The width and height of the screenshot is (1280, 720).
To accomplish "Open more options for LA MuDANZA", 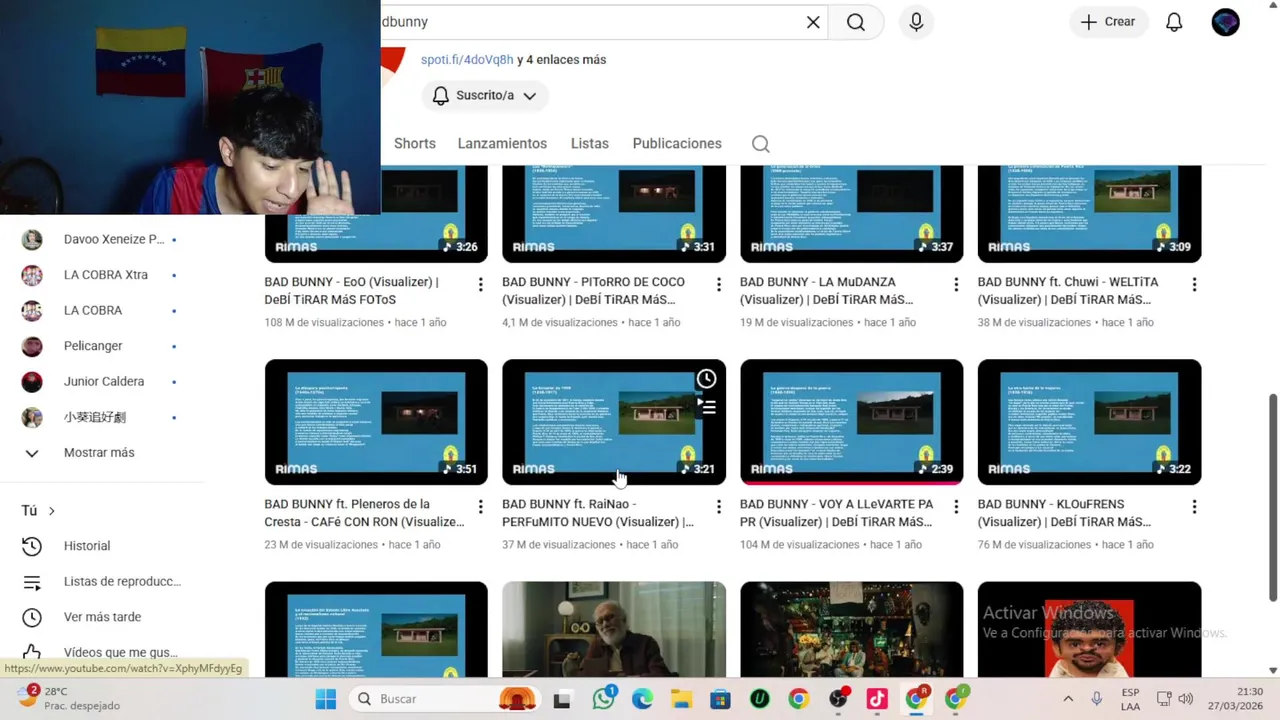I will click(x=956, y=285).
